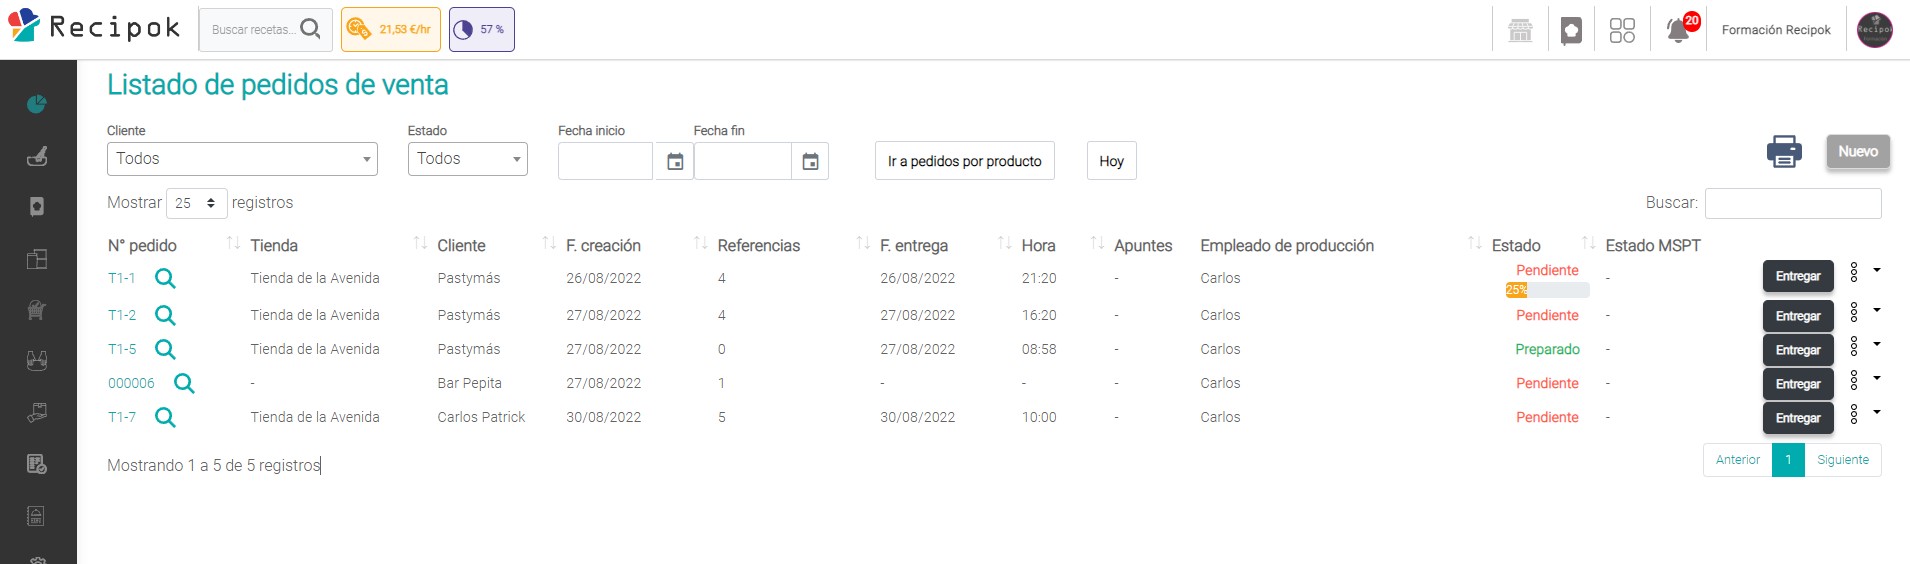This screenshot has height=564, width=1910.
Task: Open the sidebar recipe card icon
Action: 37,207
